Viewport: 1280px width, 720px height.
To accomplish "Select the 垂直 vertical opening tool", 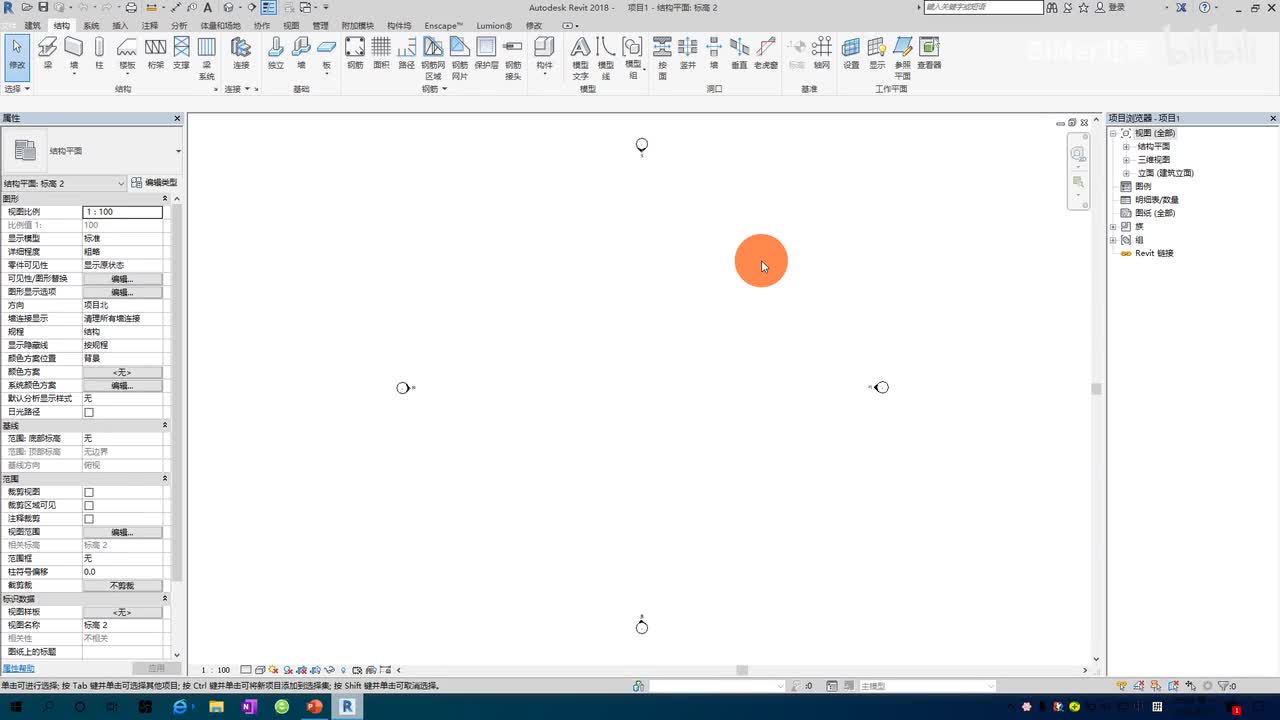I will pyautogui.click(x=739, y=52).
